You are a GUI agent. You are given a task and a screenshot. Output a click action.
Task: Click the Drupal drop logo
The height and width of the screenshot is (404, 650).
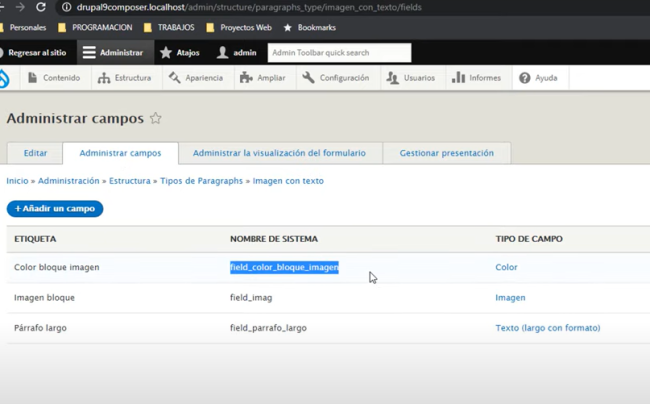tap(4, 78)
